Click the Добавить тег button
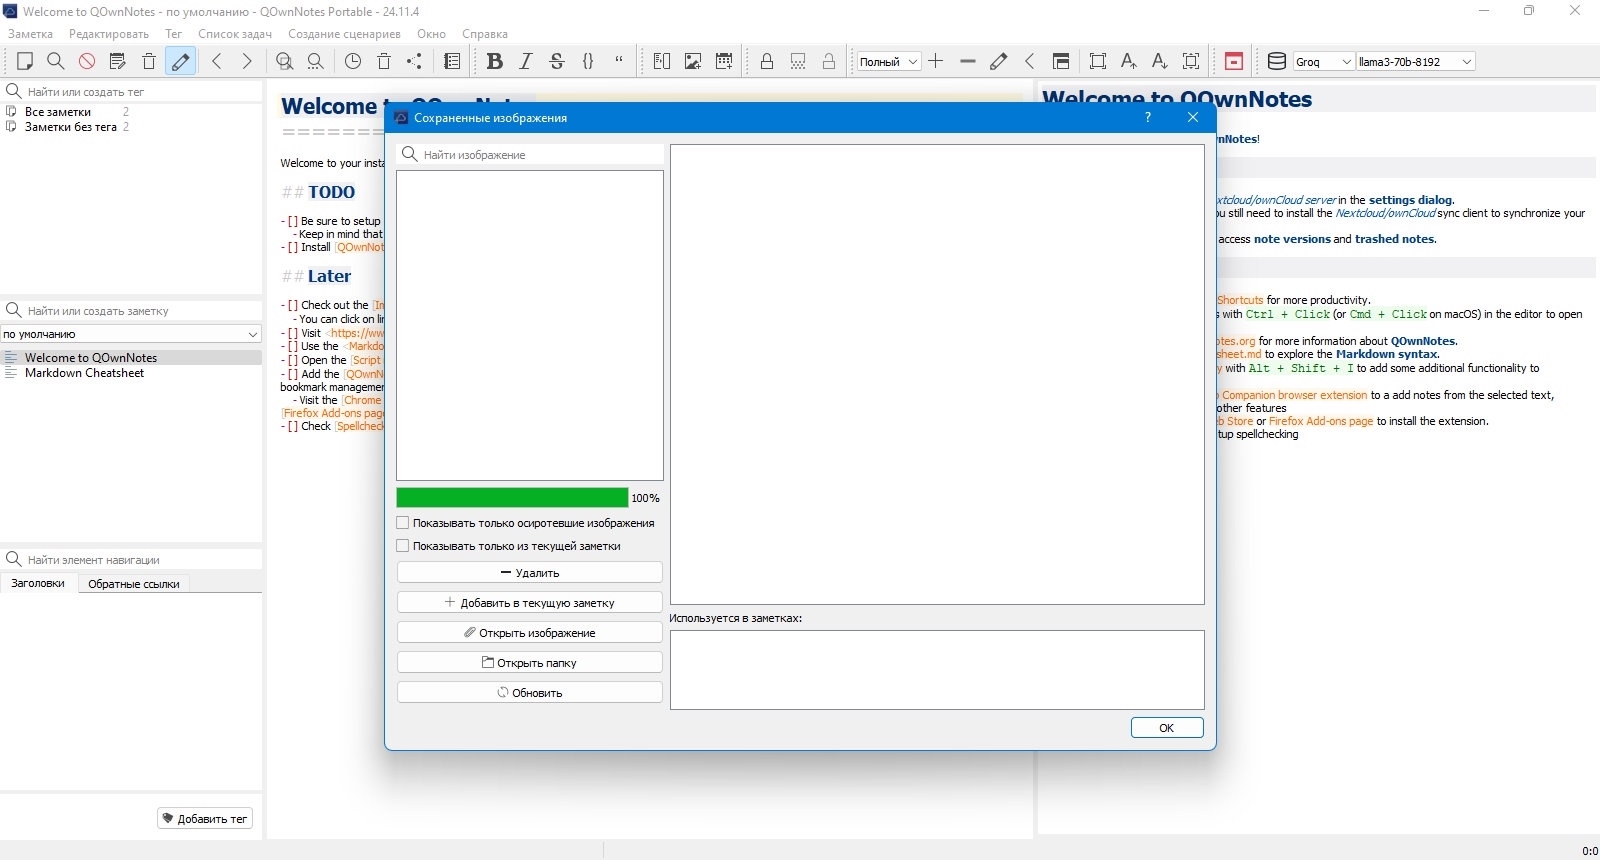This screenshot has height=860, width=1600. click(205, 818)
